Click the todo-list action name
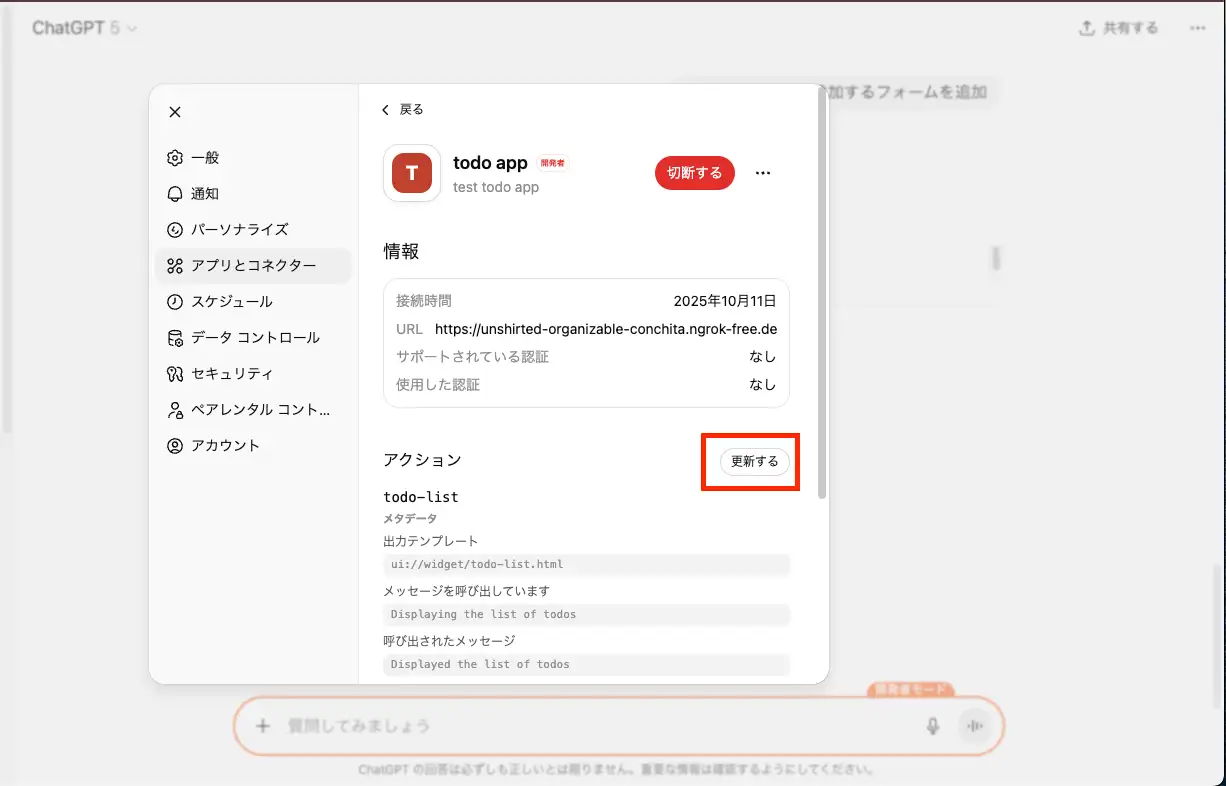Viewport: 1226px width, 786px height. click(x=421, y=497)
